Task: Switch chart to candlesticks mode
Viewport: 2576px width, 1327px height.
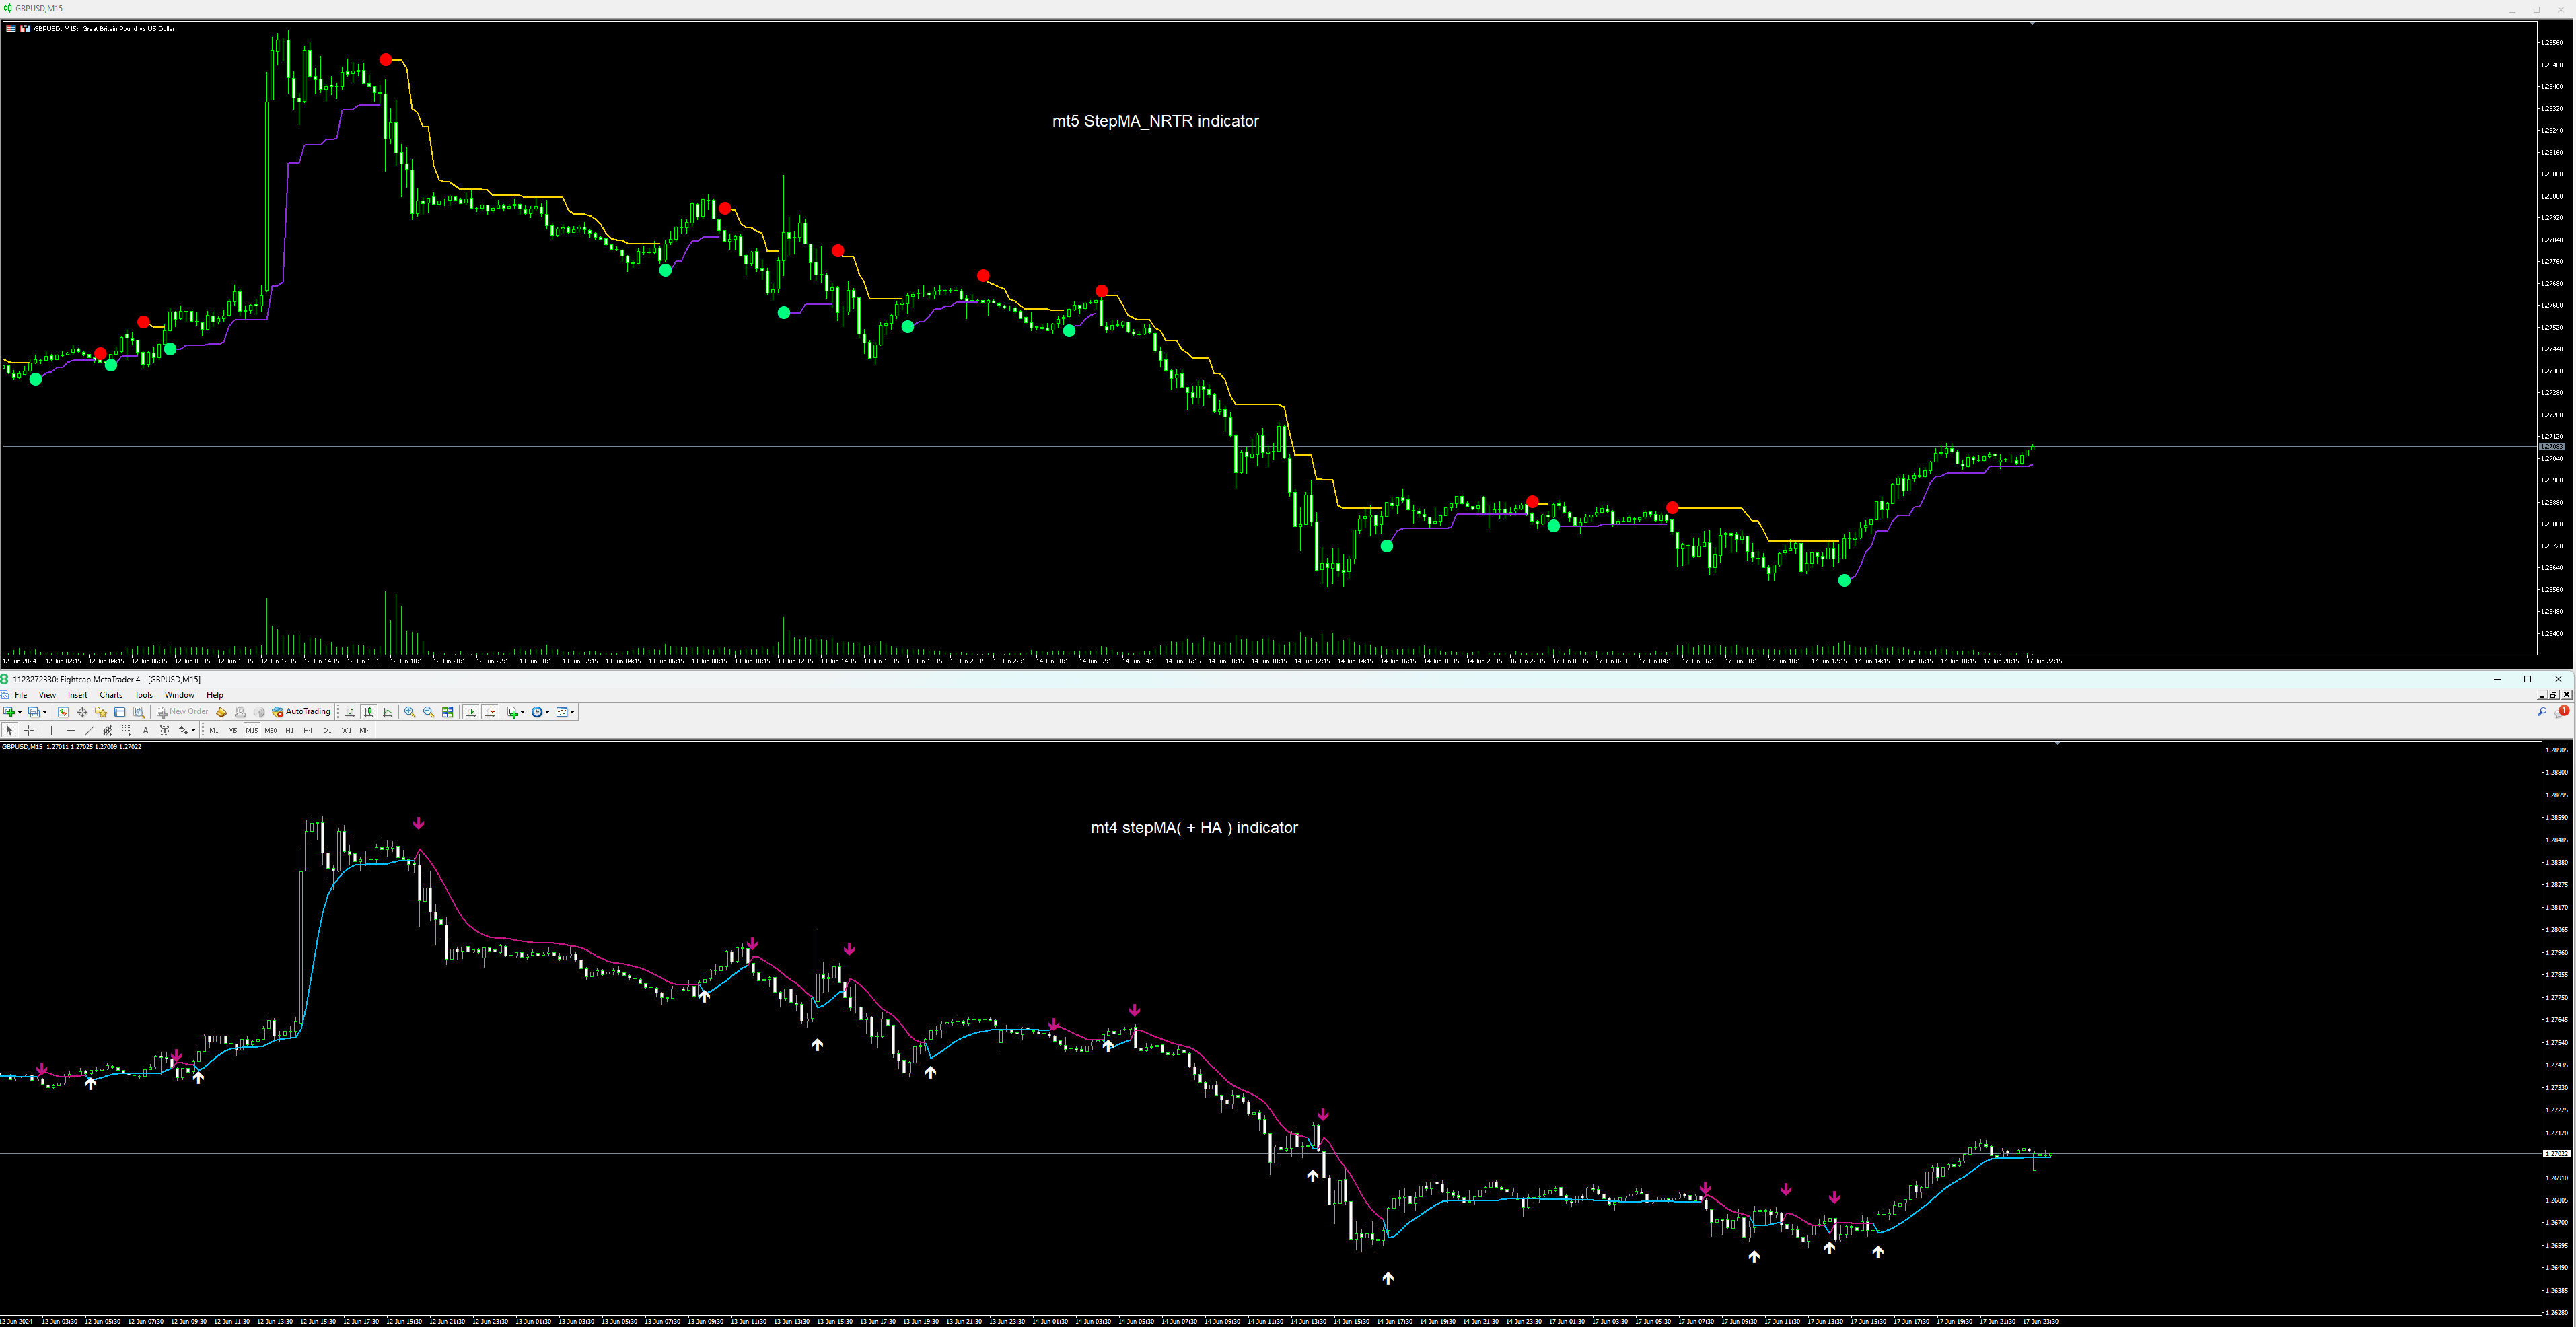Action: coord(369,712)
